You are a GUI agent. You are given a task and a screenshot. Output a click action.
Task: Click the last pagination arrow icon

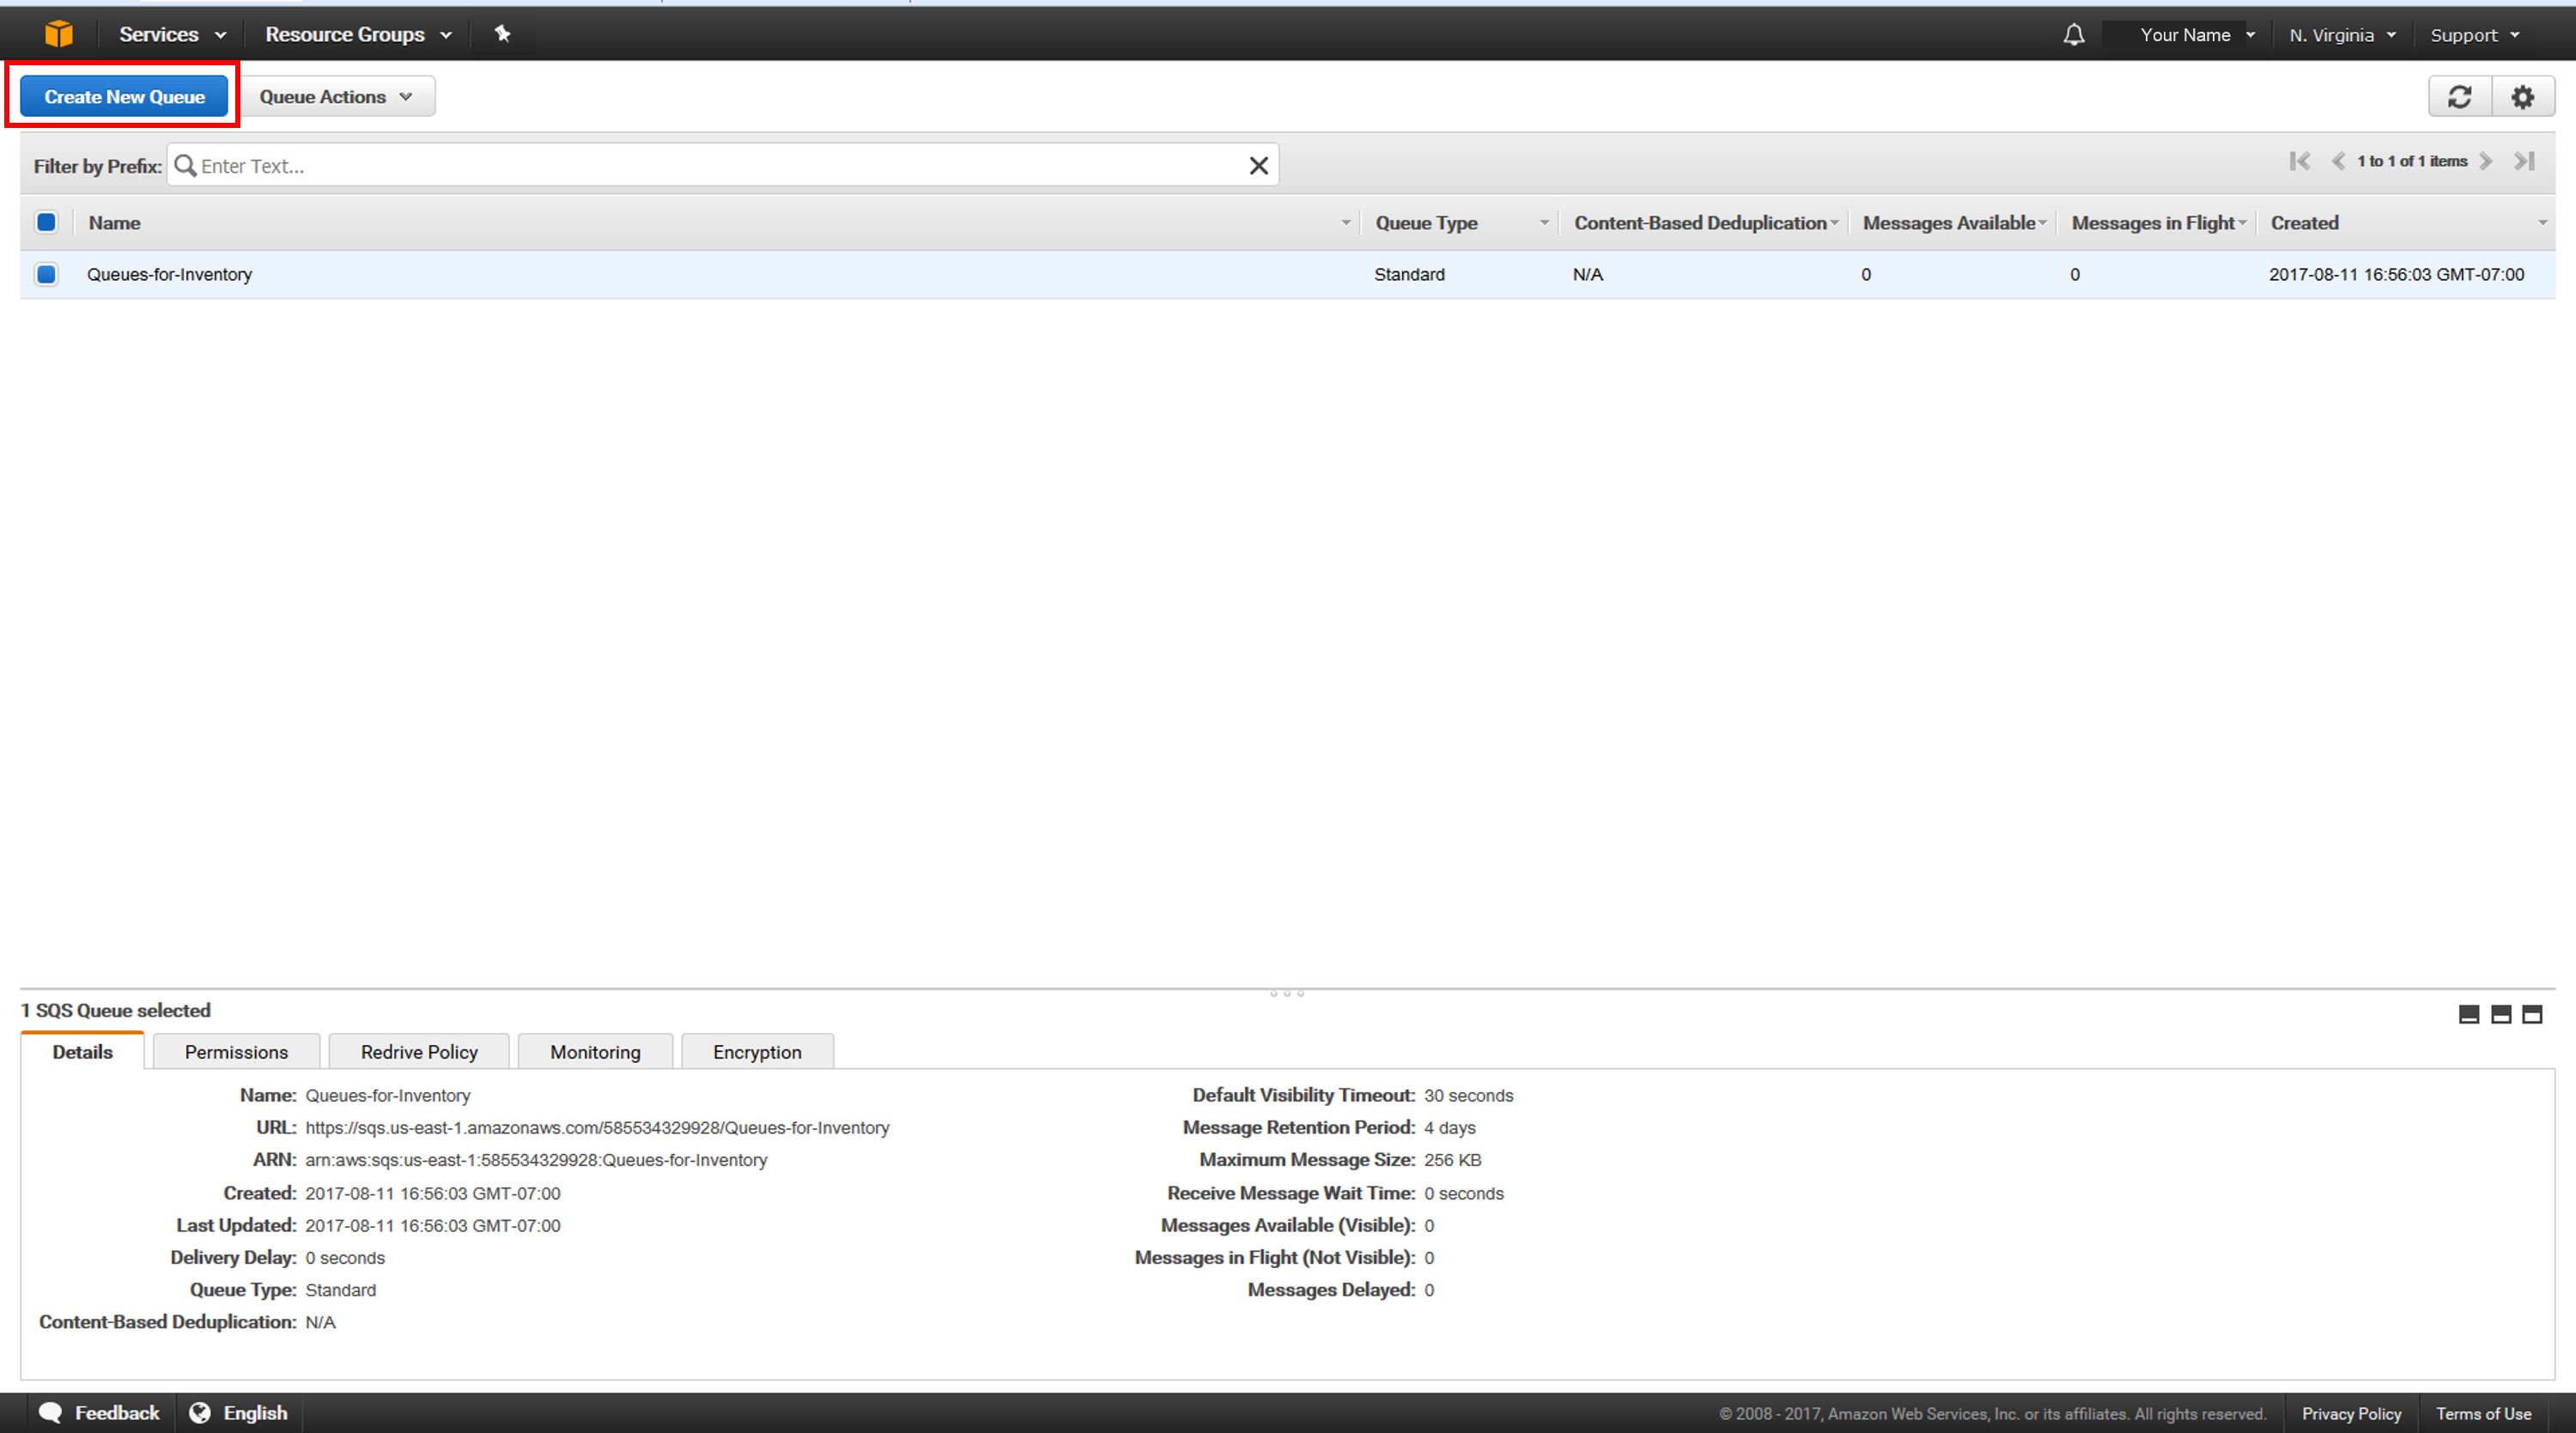(x=2524, y=162)
